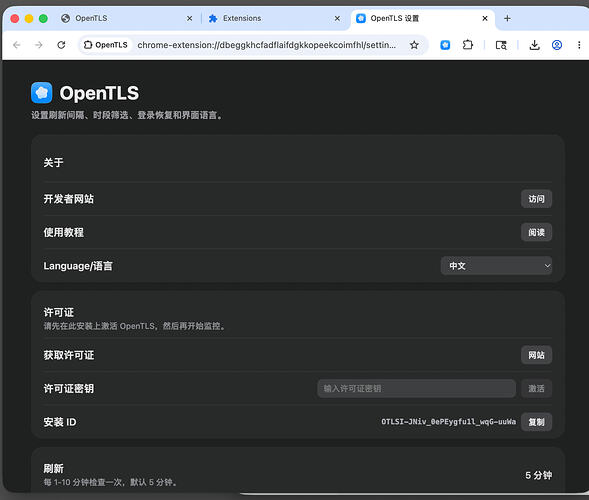Click the yellow minimize window button
Screen dimensions: 589x500
click(29, 18)
